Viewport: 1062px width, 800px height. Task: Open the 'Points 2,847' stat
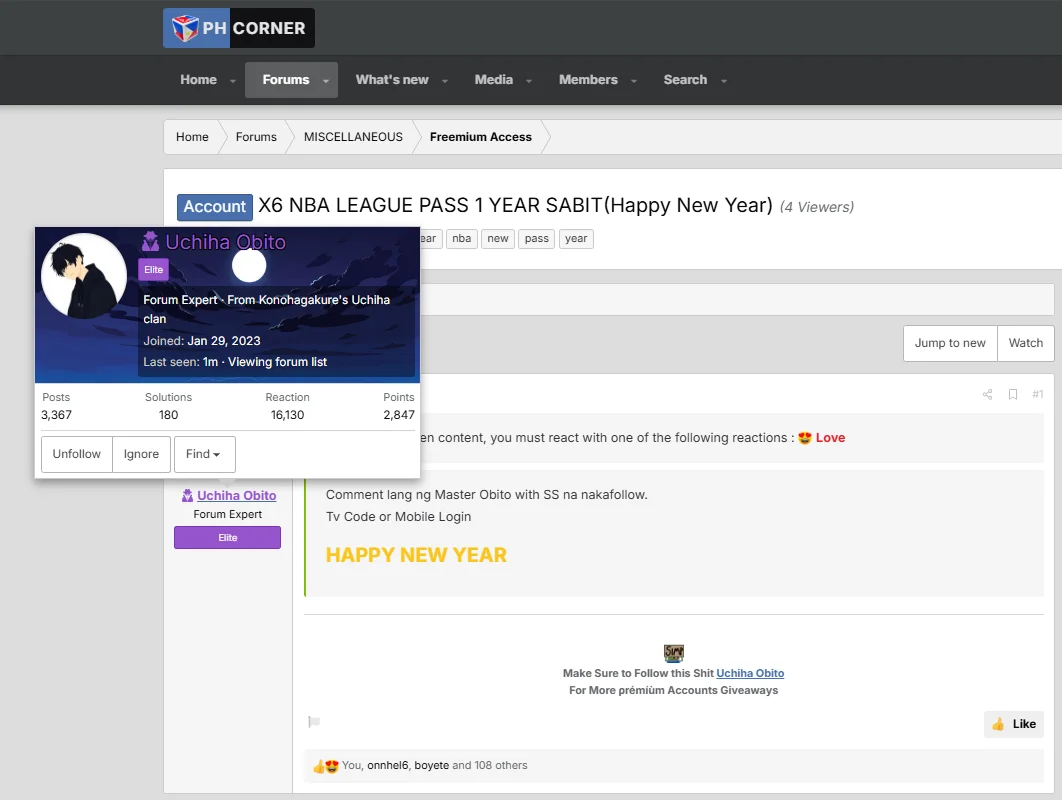(x=399, y=406)
